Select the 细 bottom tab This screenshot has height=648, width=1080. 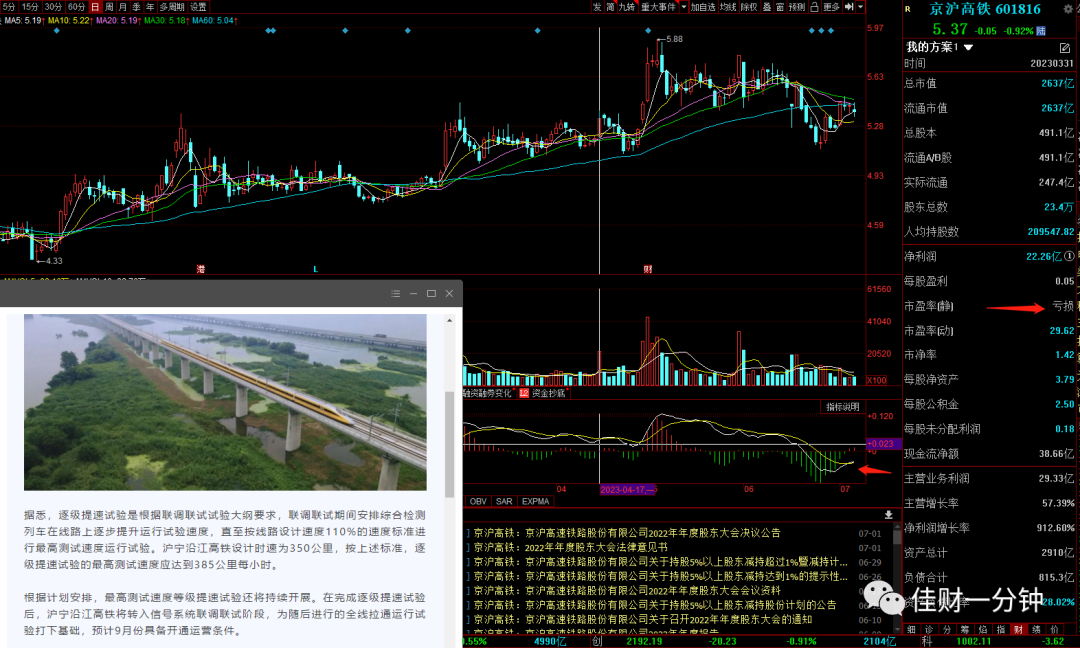(x=911, y=629)
